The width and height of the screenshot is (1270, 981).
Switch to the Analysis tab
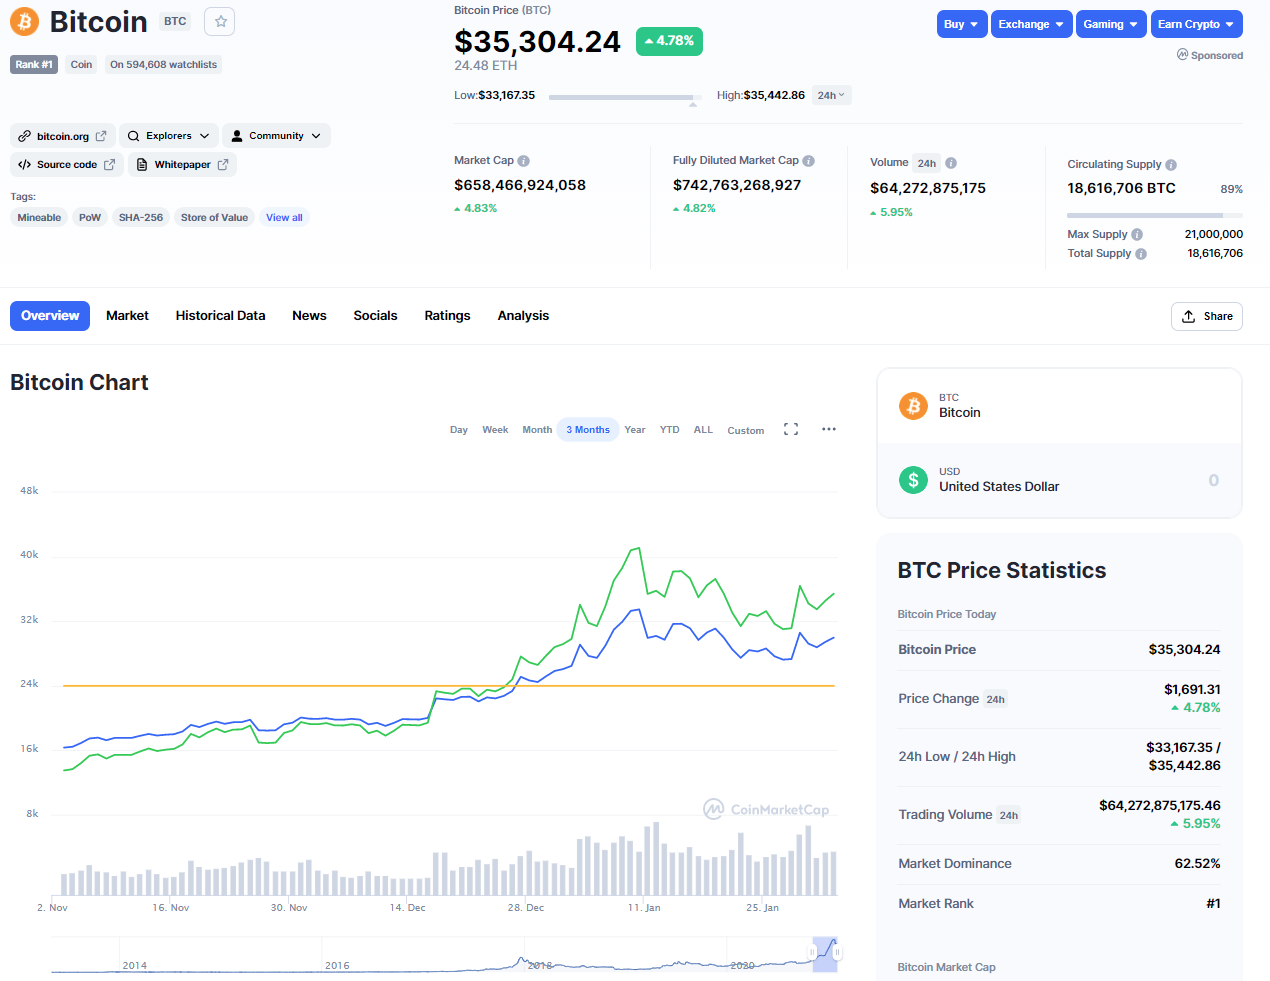(x=523, y=316)
